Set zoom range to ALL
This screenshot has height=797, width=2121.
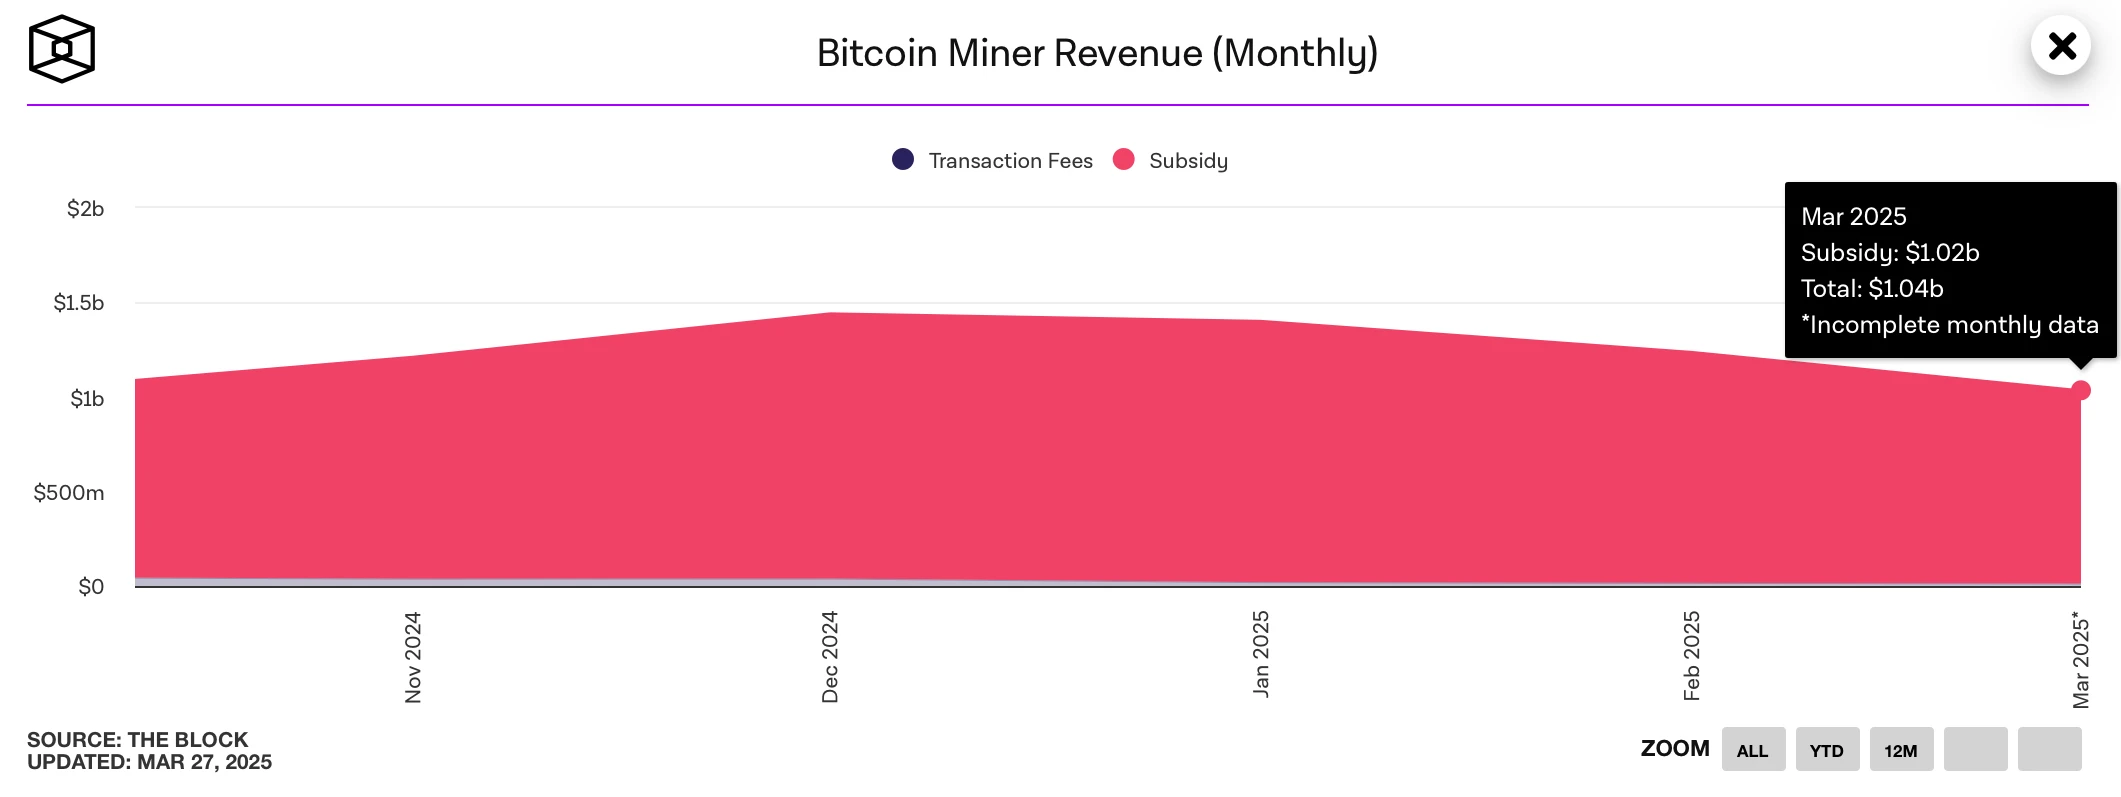1752,750
